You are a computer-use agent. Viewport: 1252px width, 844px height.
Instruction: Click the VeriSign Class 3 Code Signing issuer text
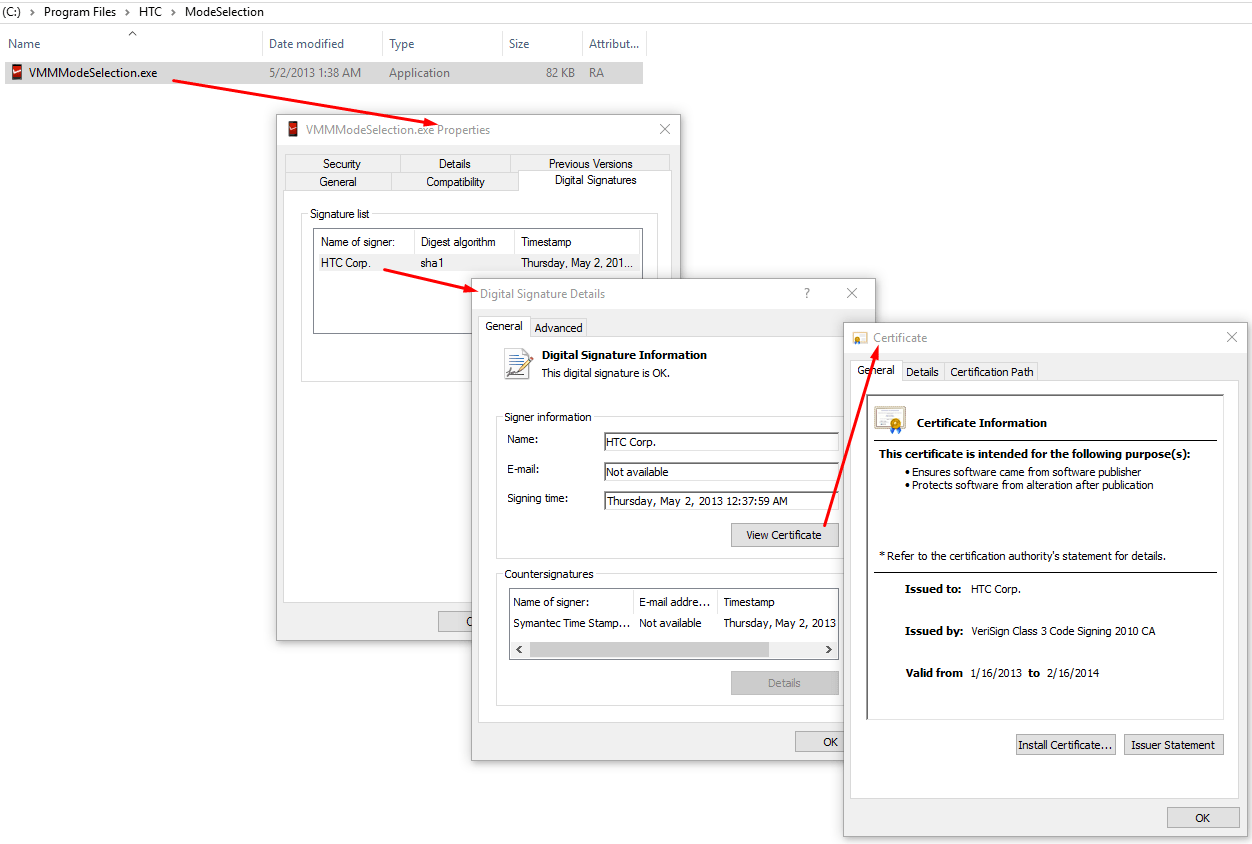pyautogui.click(x=1063, y=631)
